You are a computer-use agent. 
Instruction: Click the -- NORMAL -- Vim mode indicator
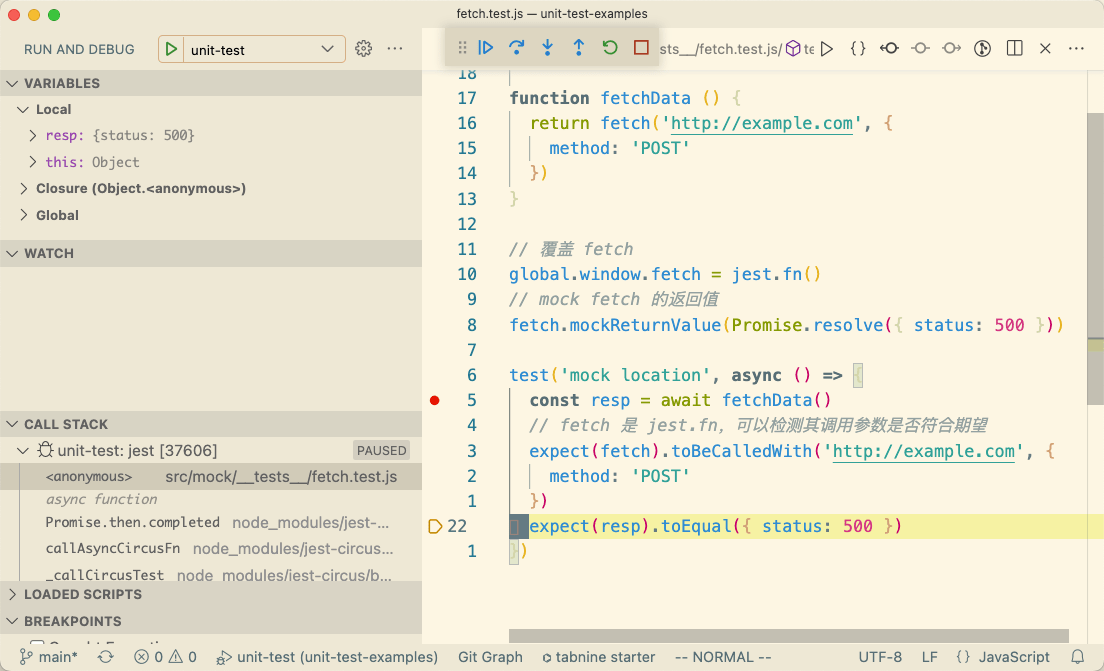coord(723,657)
